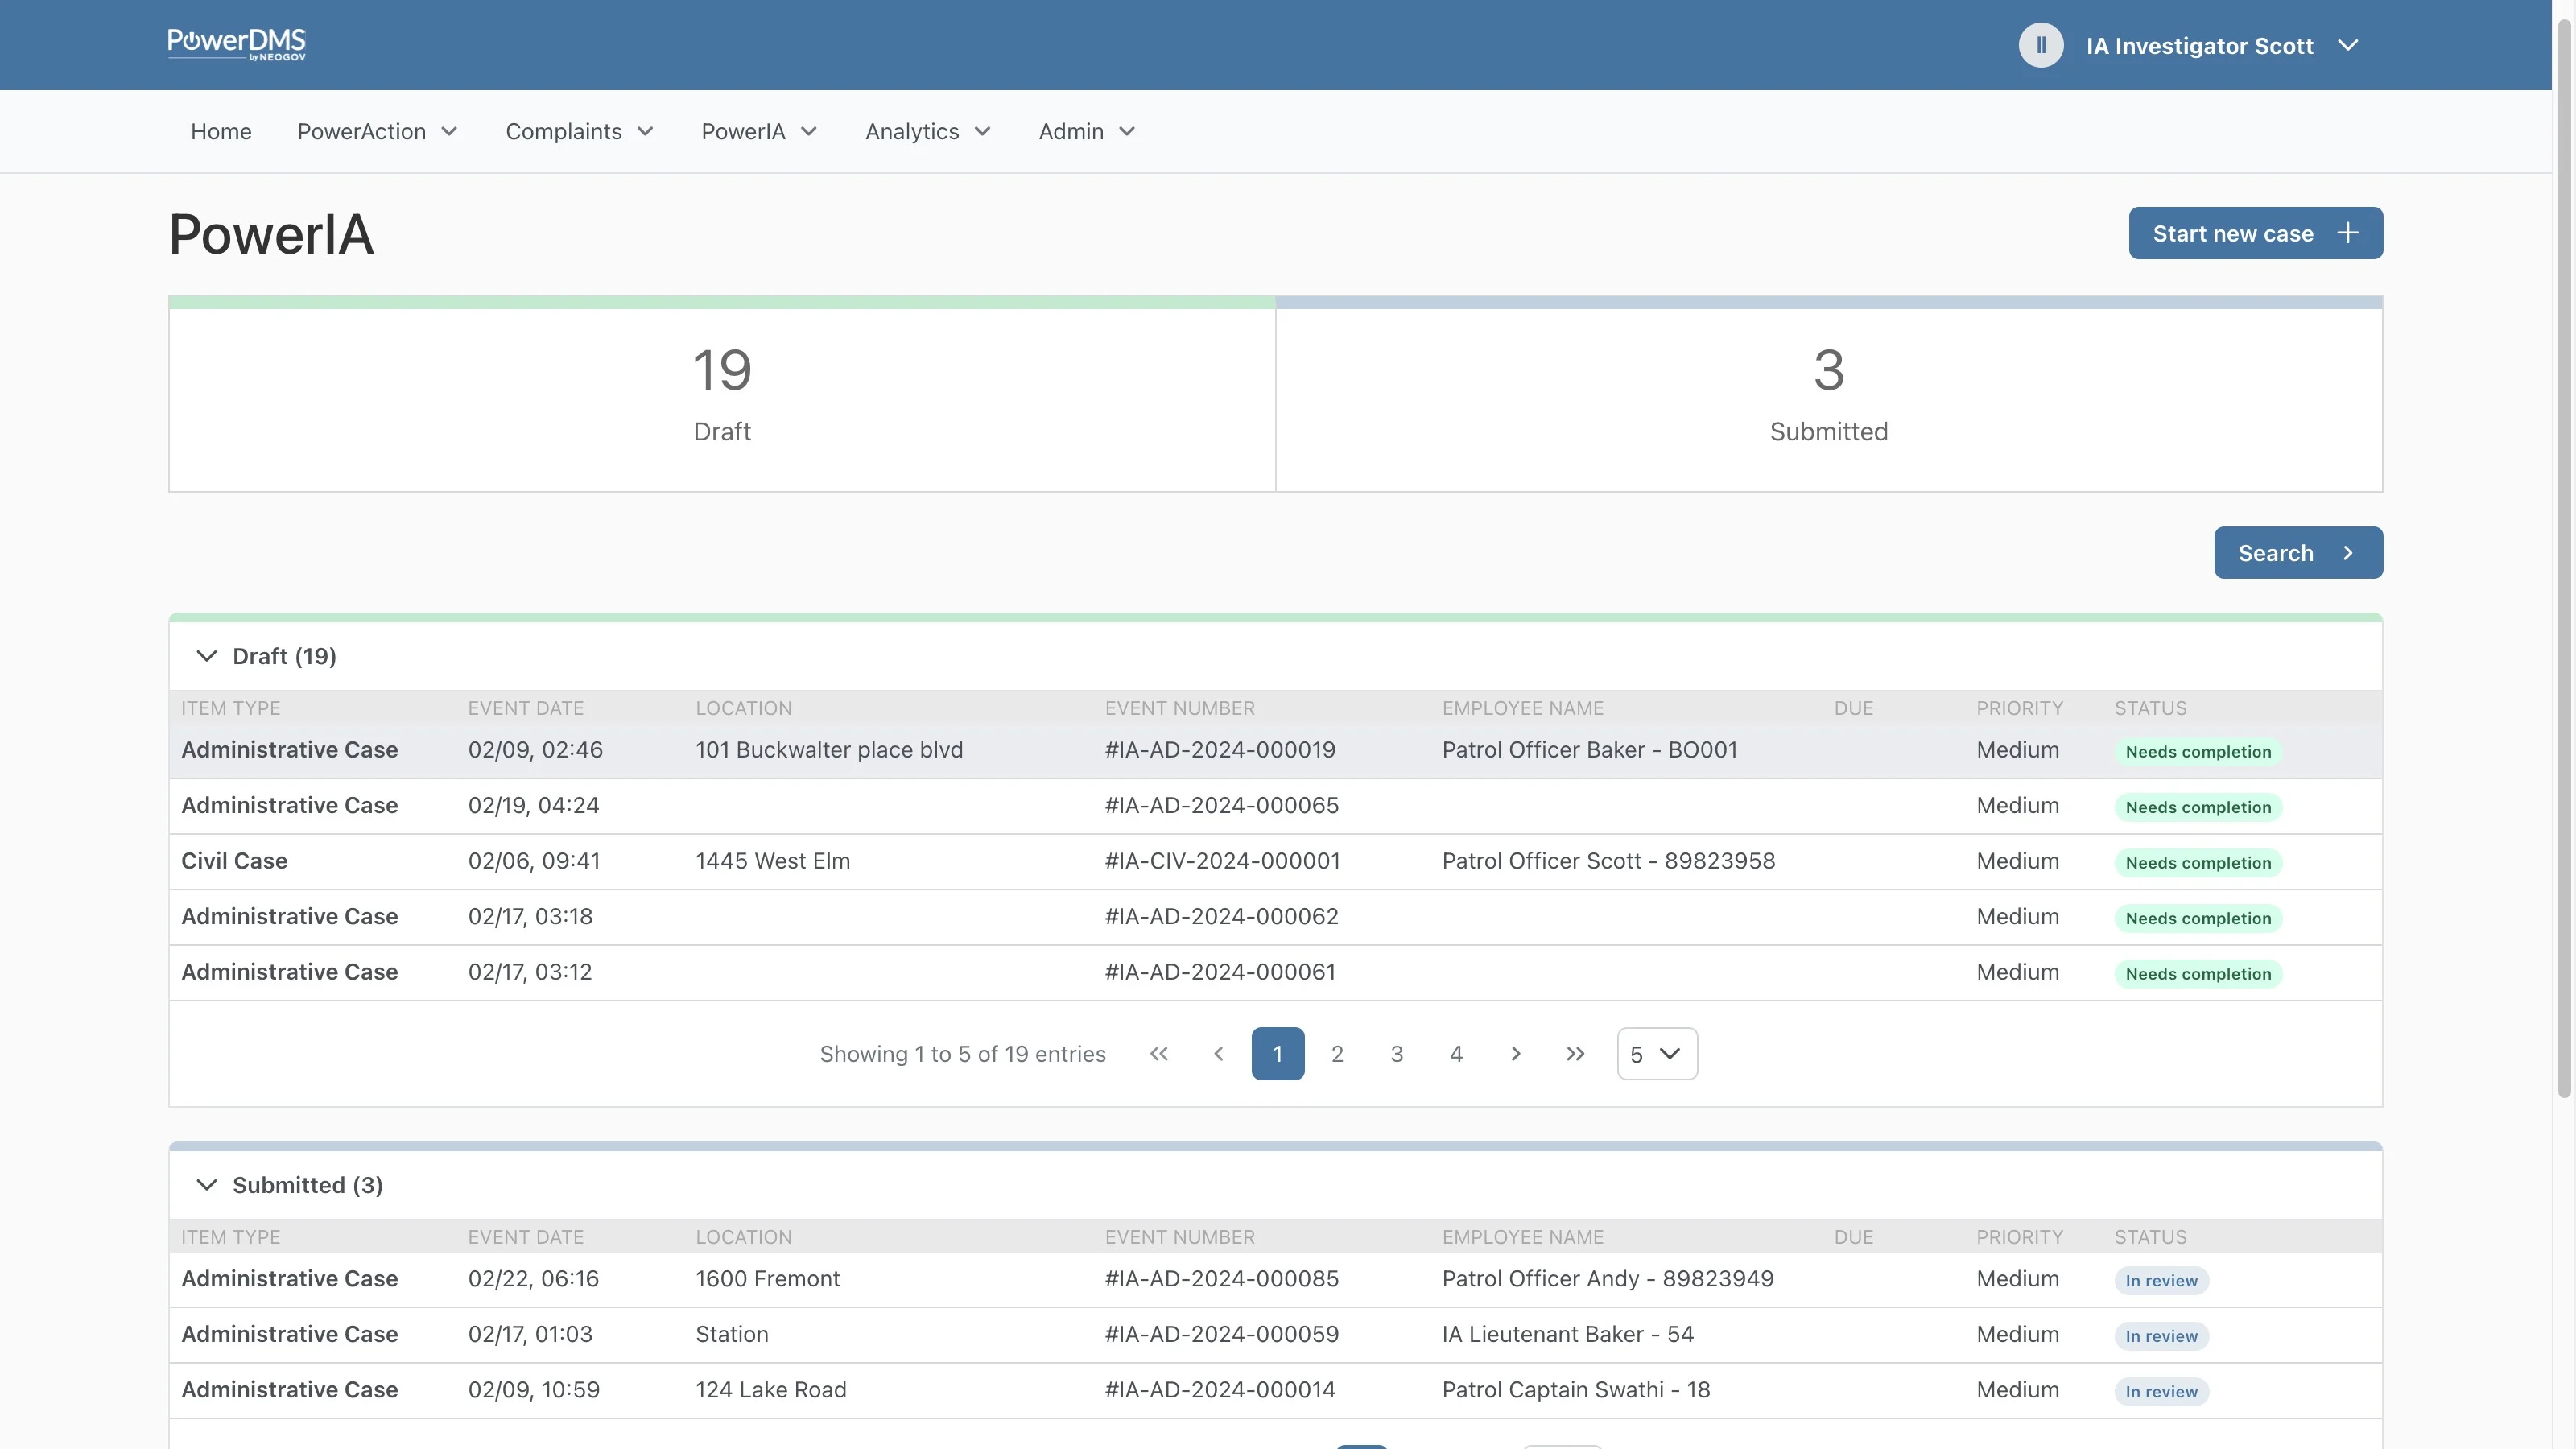Click location 124 Lake Road
The width and height of the screenshot is (2576, 1449).
[x=771, y=1390]
